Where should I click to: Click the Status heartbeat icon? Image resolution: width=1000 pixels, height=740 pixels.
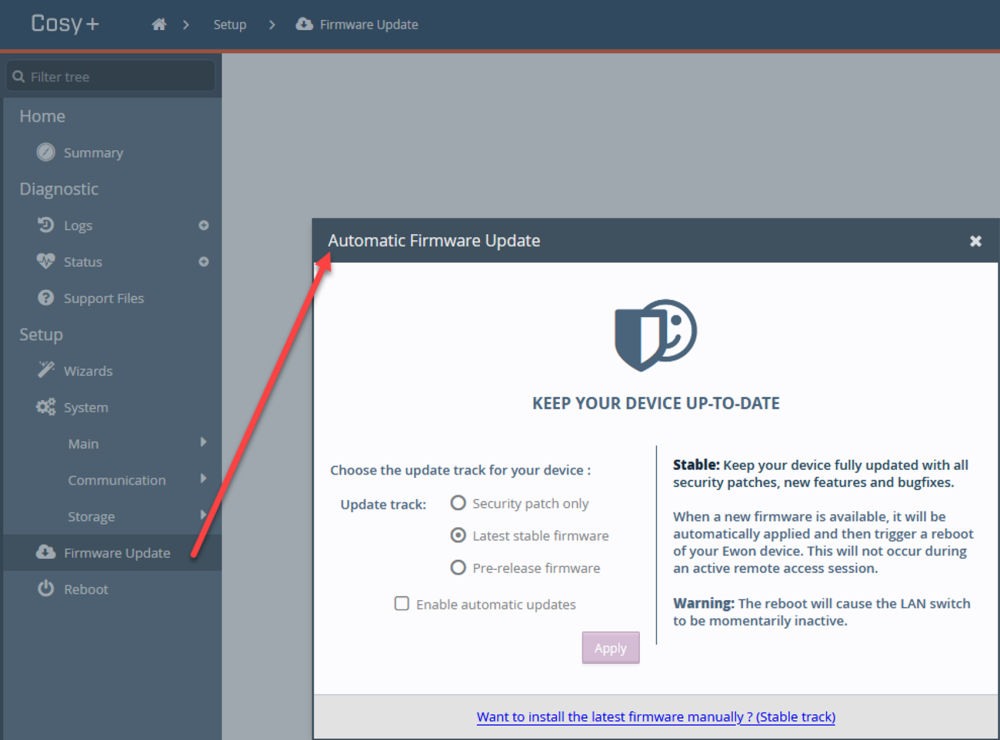pos(46,262)
